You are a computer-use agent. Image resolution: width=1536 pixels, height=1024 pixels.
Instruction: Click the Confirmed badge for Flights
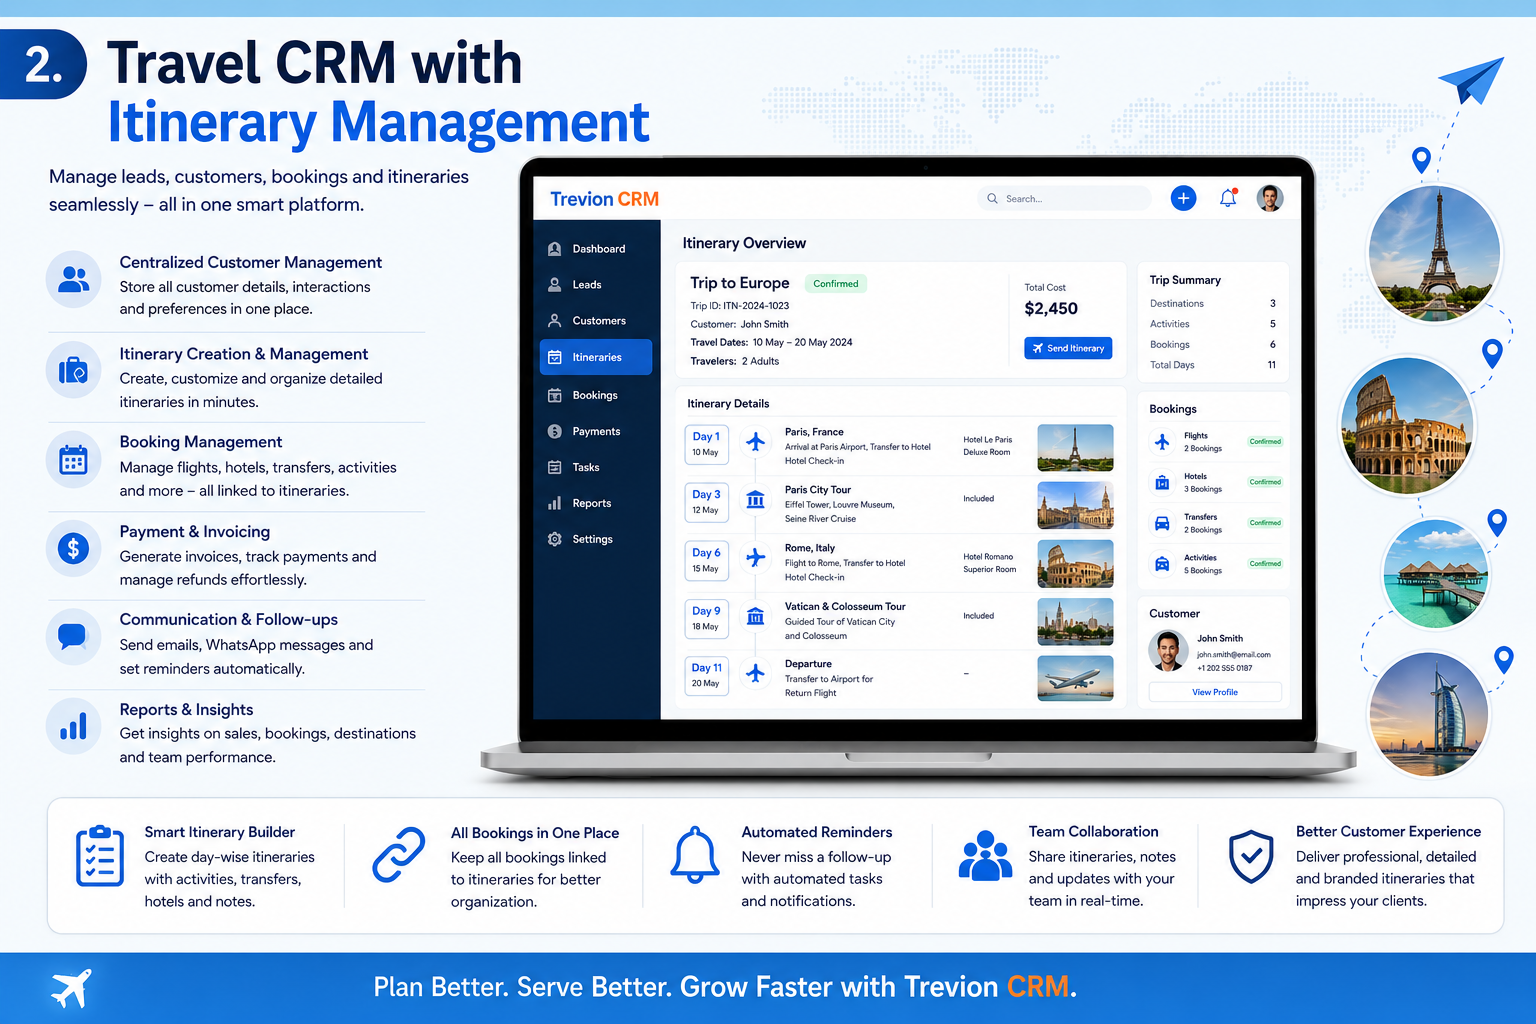1265,441
